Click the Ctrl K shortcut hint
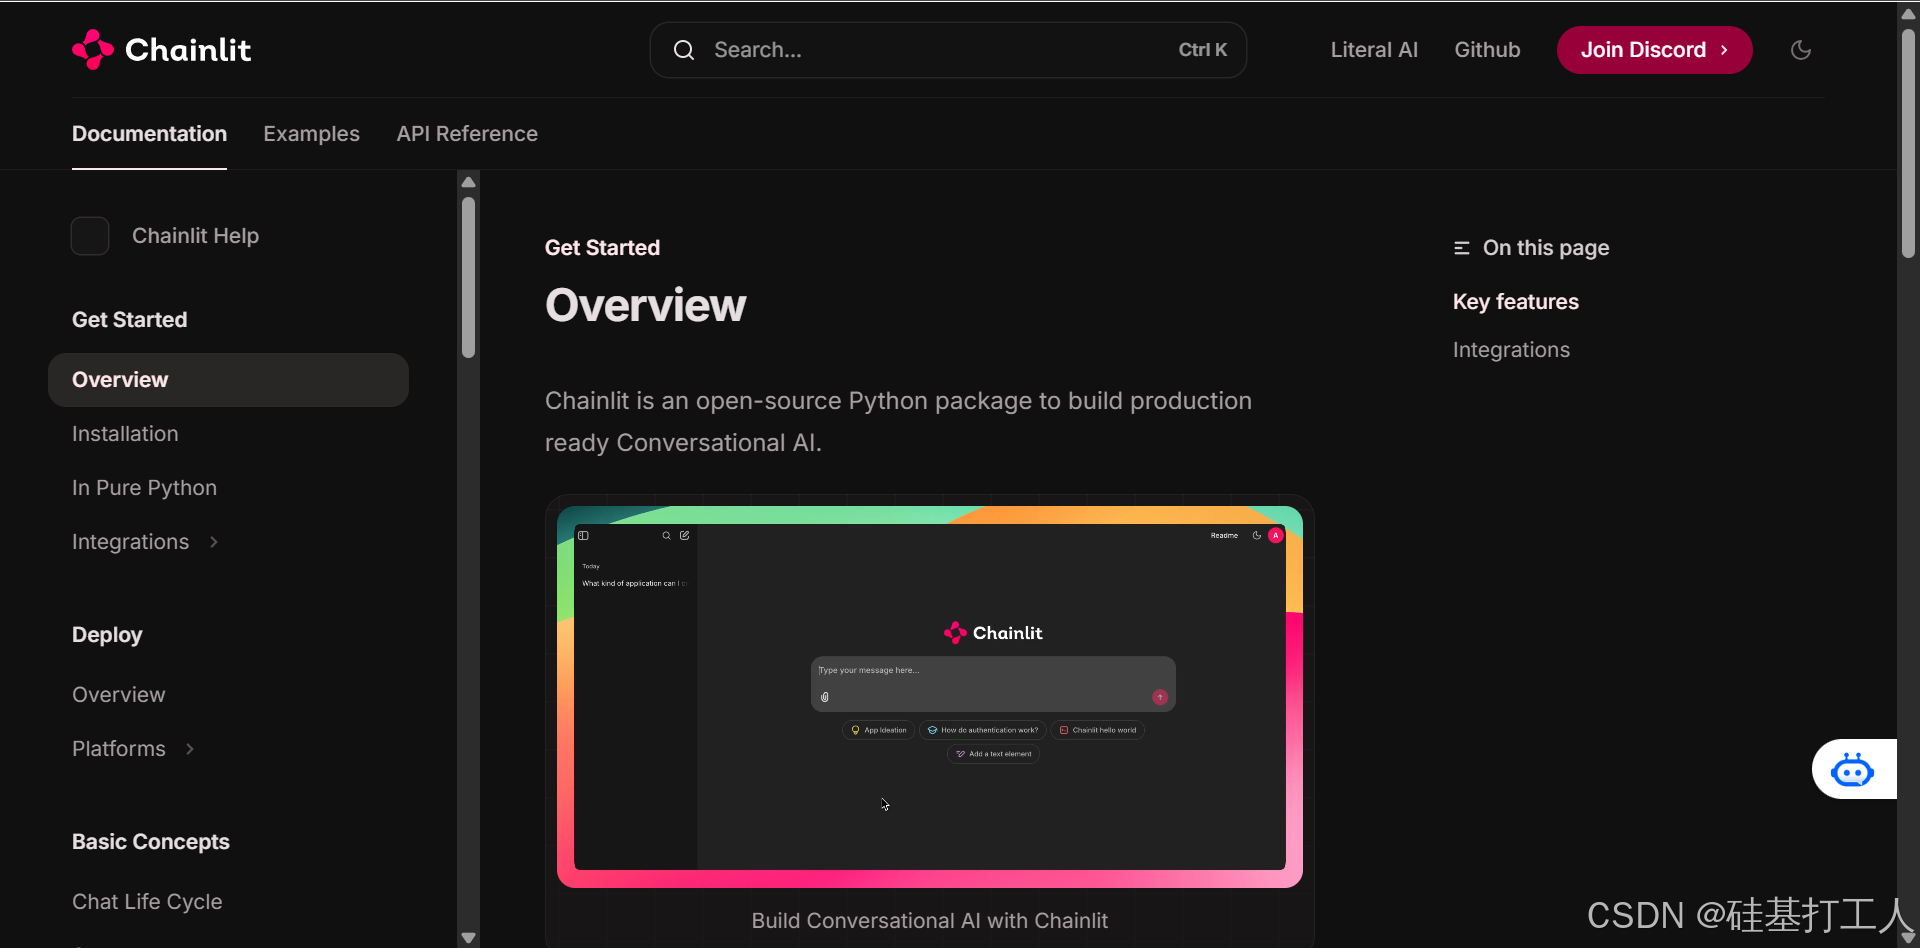The image size is (1920, 948). click(x=1202, y=50)
